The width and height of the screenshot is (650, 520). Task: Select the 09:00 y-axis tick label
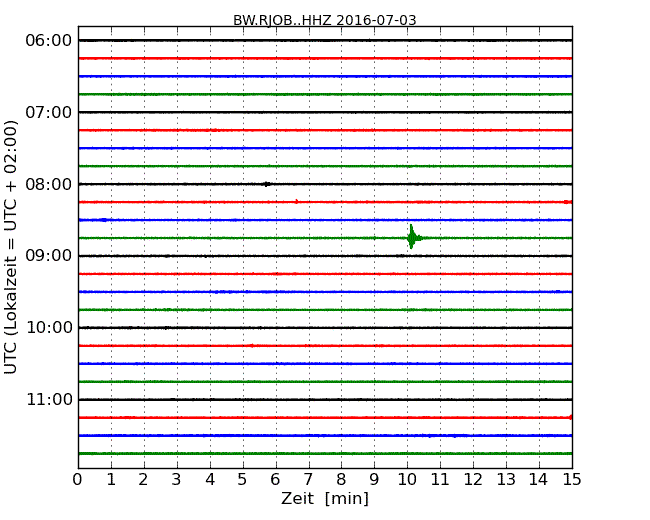point(49,256)
